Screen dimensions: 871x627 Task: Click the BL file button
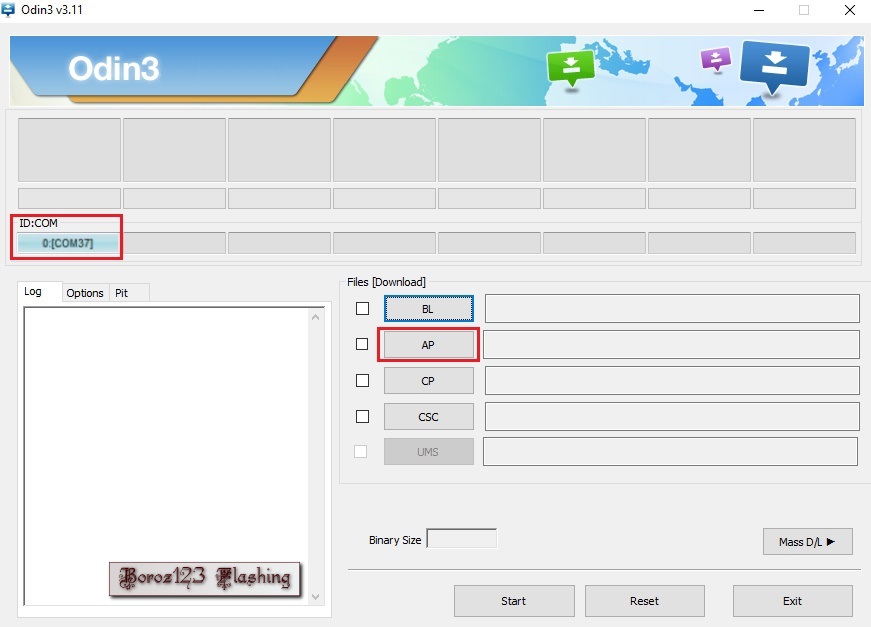tap(428, 309)
